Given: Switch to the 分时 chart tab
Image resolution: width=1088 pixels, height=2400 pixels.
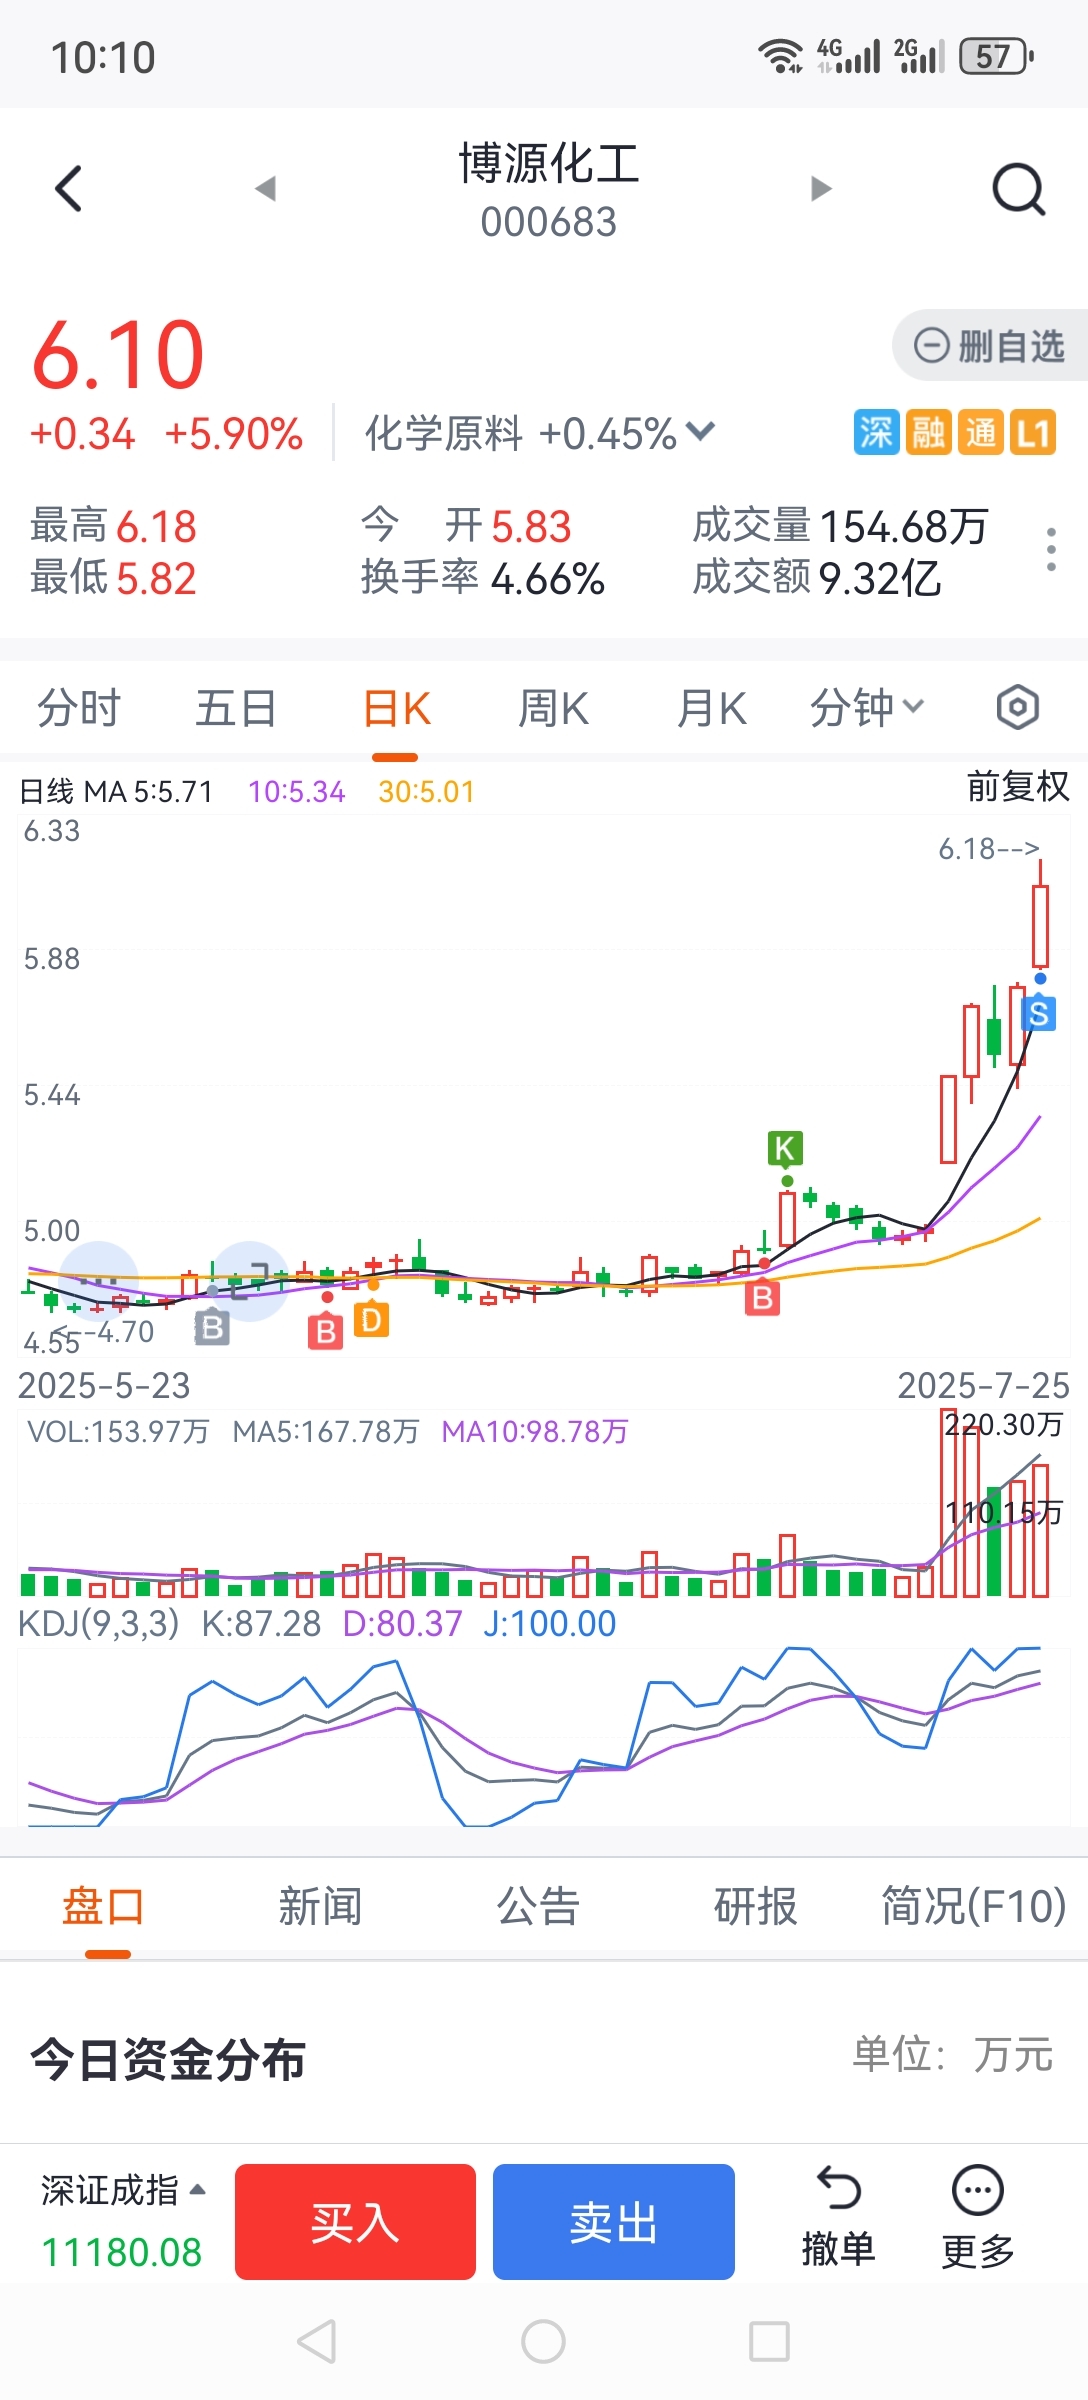Looking at the screenshot, I should tap(79, 708).
